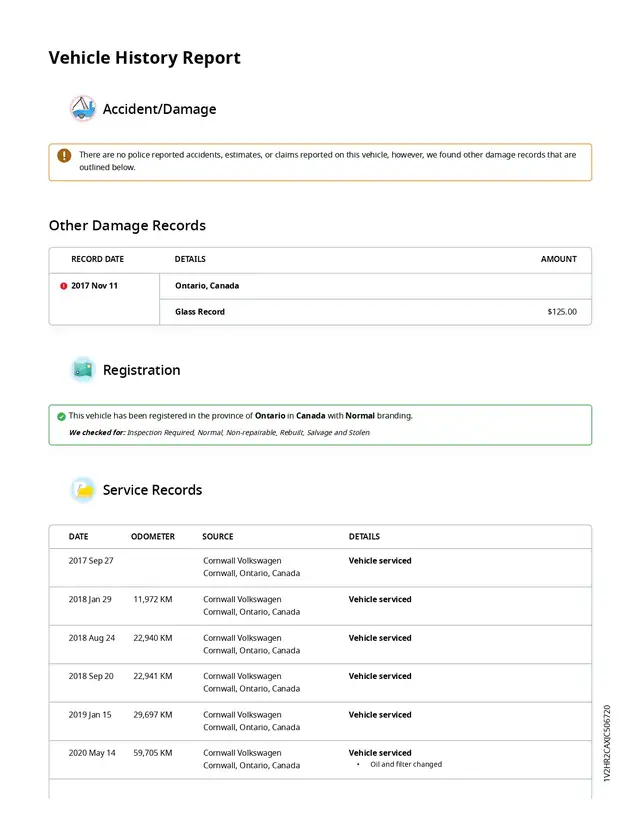
Task: Click the Vehicle History Report title
Action: click(144, 58)
